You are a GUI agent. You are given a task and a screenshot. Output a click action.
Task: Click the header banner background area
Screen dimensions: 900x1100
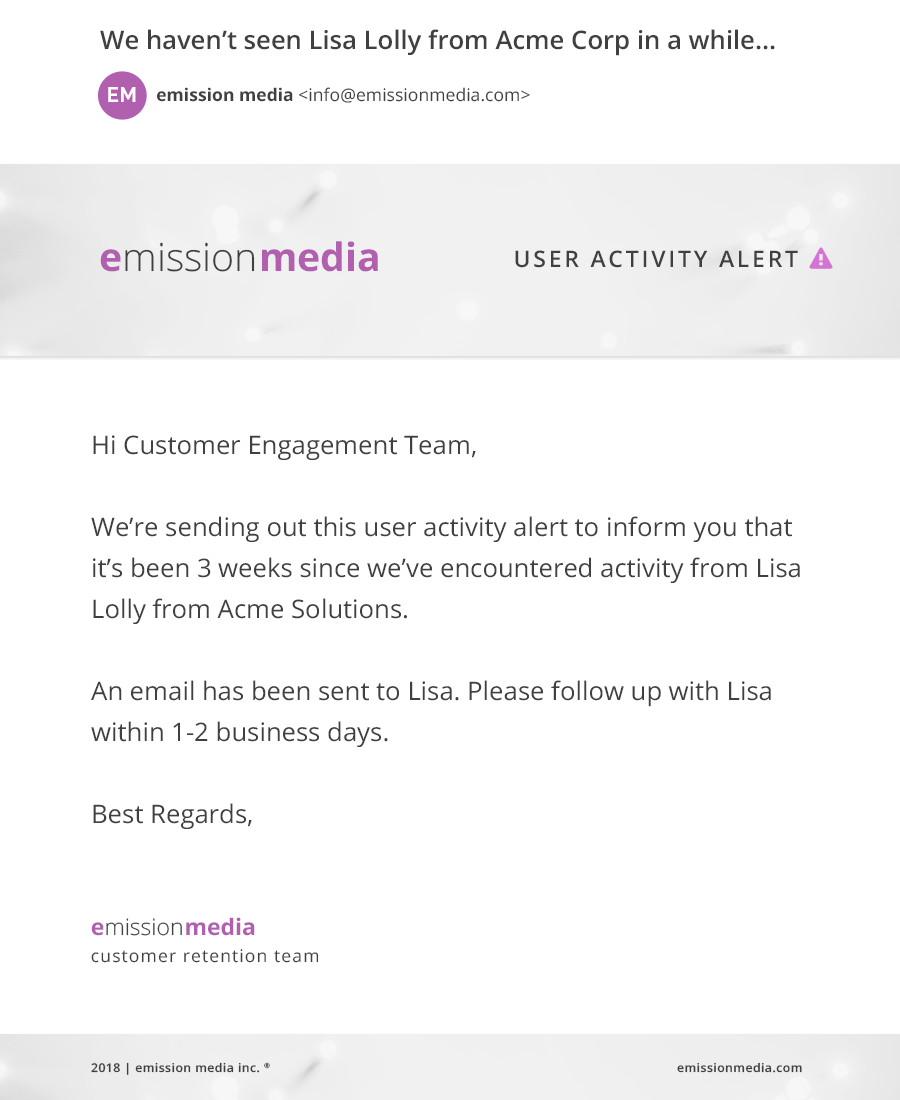[450, 316]
